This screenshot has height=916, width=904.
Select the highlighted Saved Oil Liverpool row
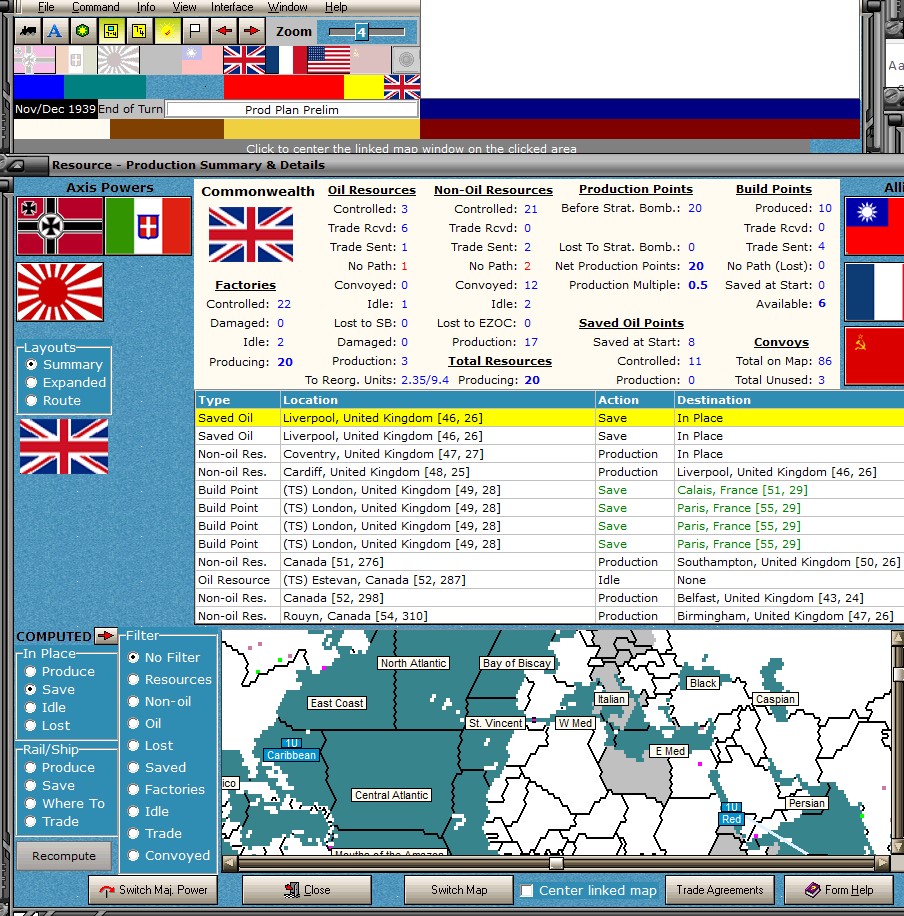point(549,418)
